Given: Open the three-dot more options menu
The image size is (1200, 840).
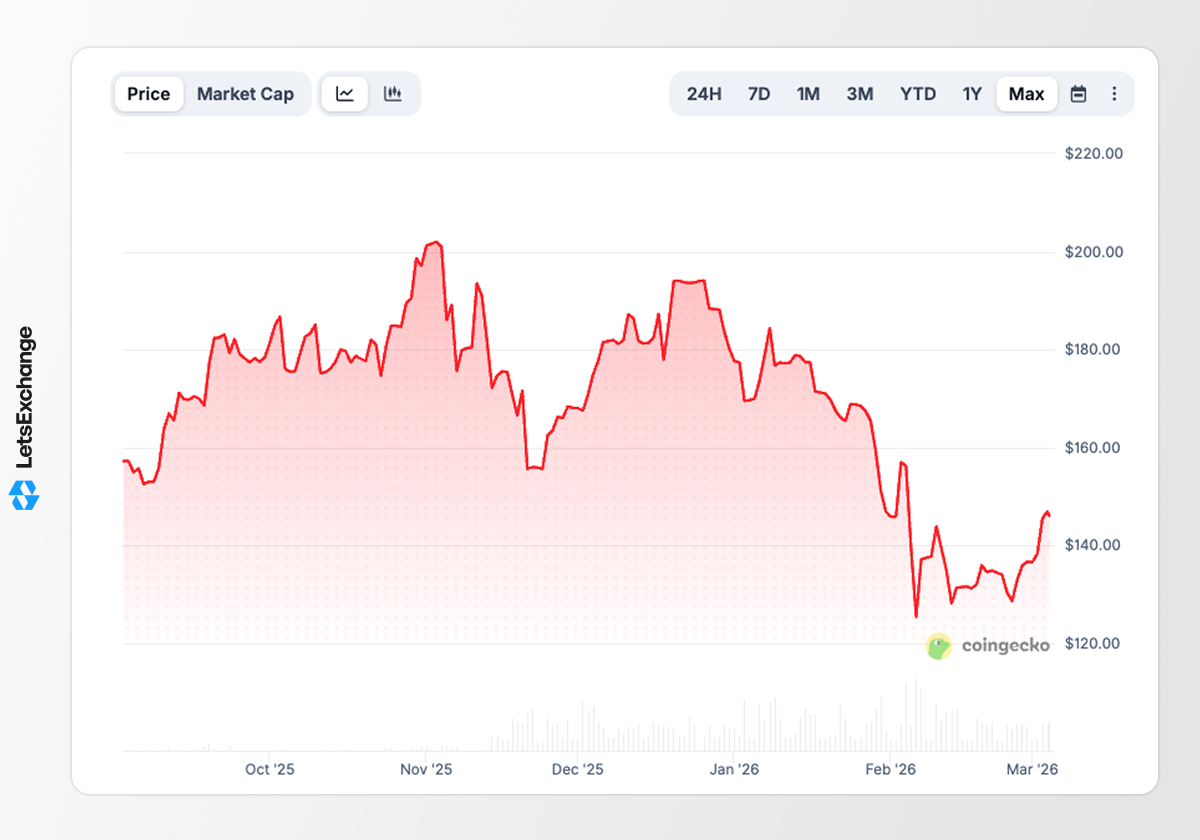Looking at the screenshot, I should [1114, 94].
